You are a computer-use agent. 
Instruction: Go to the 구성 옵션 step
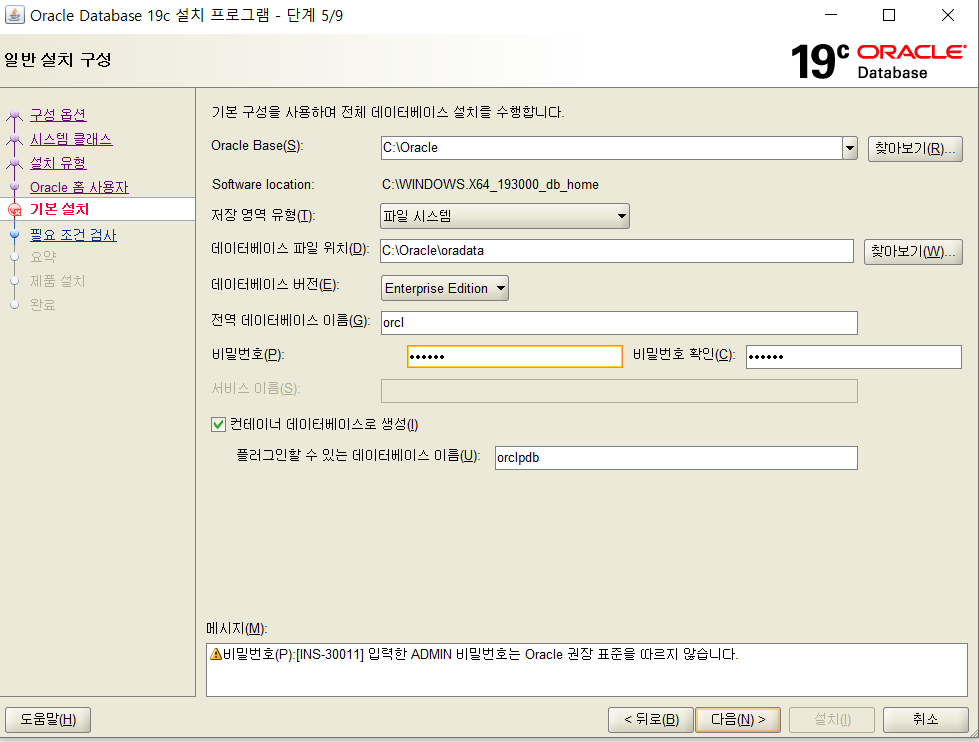click(58, 115)
